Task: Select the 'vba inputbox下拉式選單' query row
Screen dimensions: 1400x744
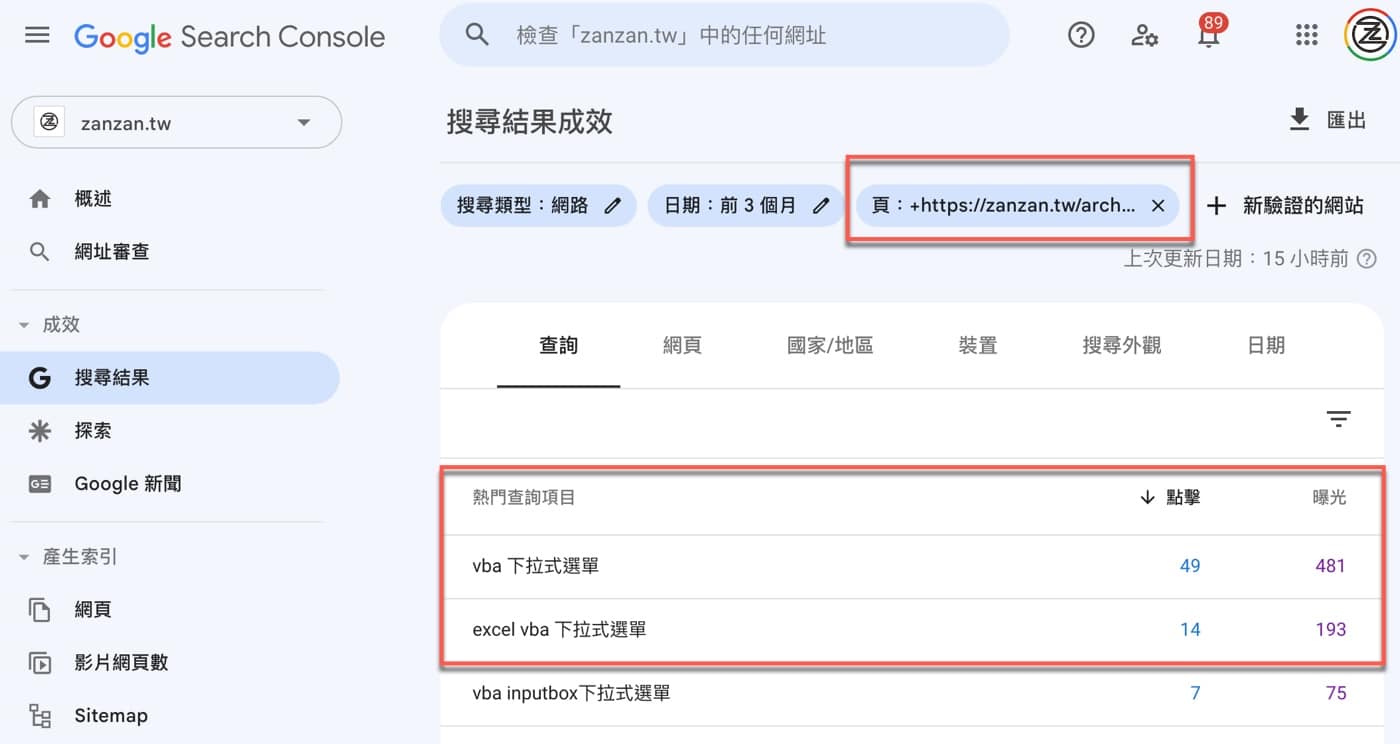Action: (x=912, y=693)
